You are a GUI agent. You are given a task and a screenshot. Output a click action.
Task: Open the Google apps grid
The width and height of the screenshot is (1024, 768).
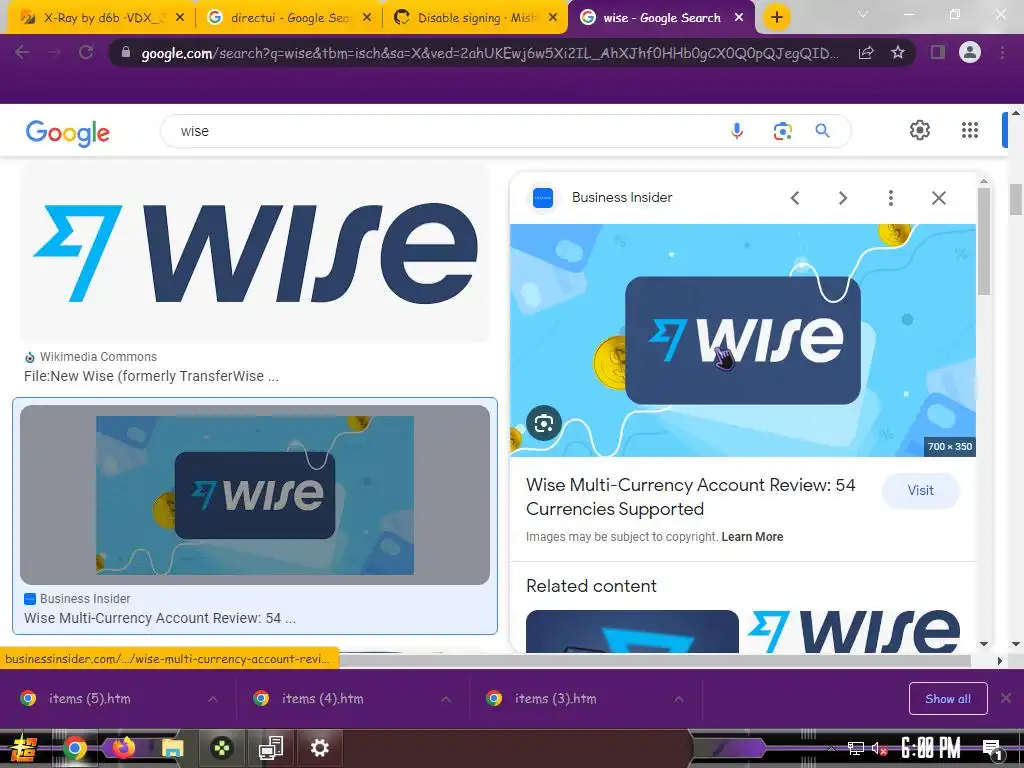[x=970, y=130]
